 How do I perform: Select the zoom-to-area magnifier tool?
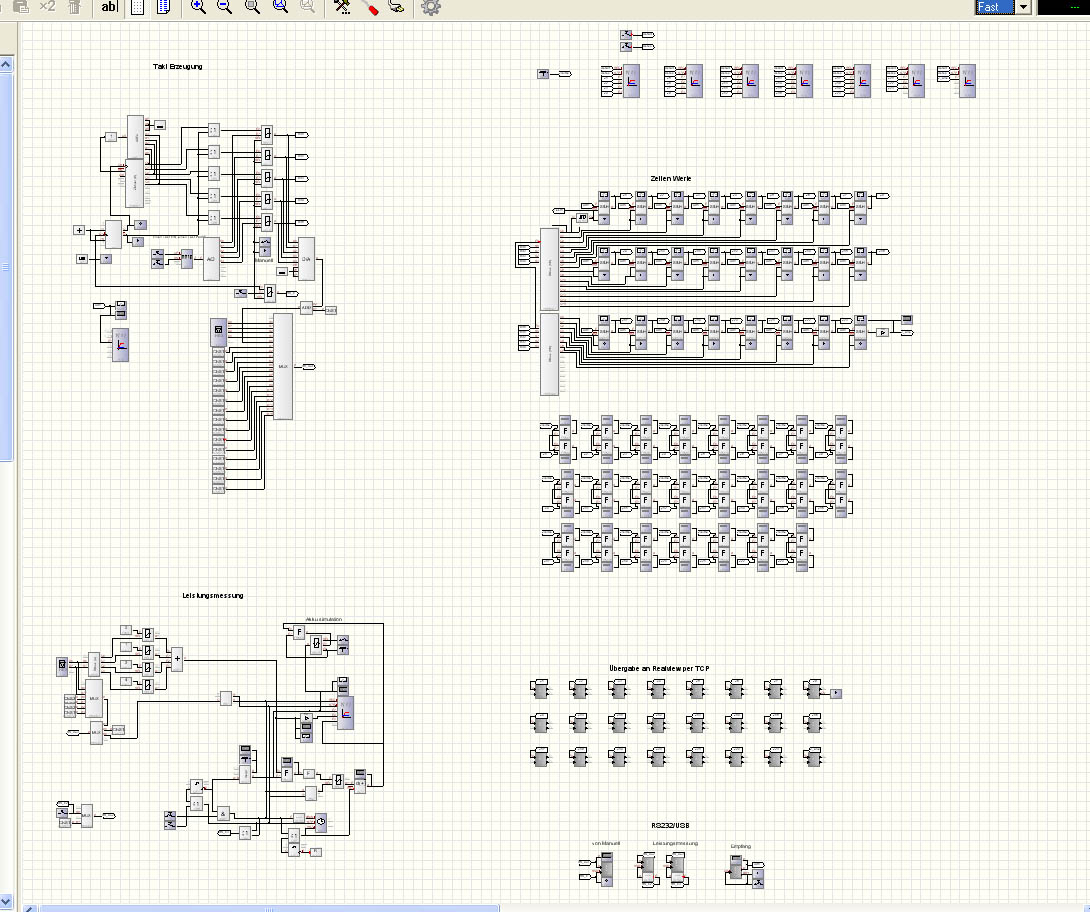click(x=252, y=7)
